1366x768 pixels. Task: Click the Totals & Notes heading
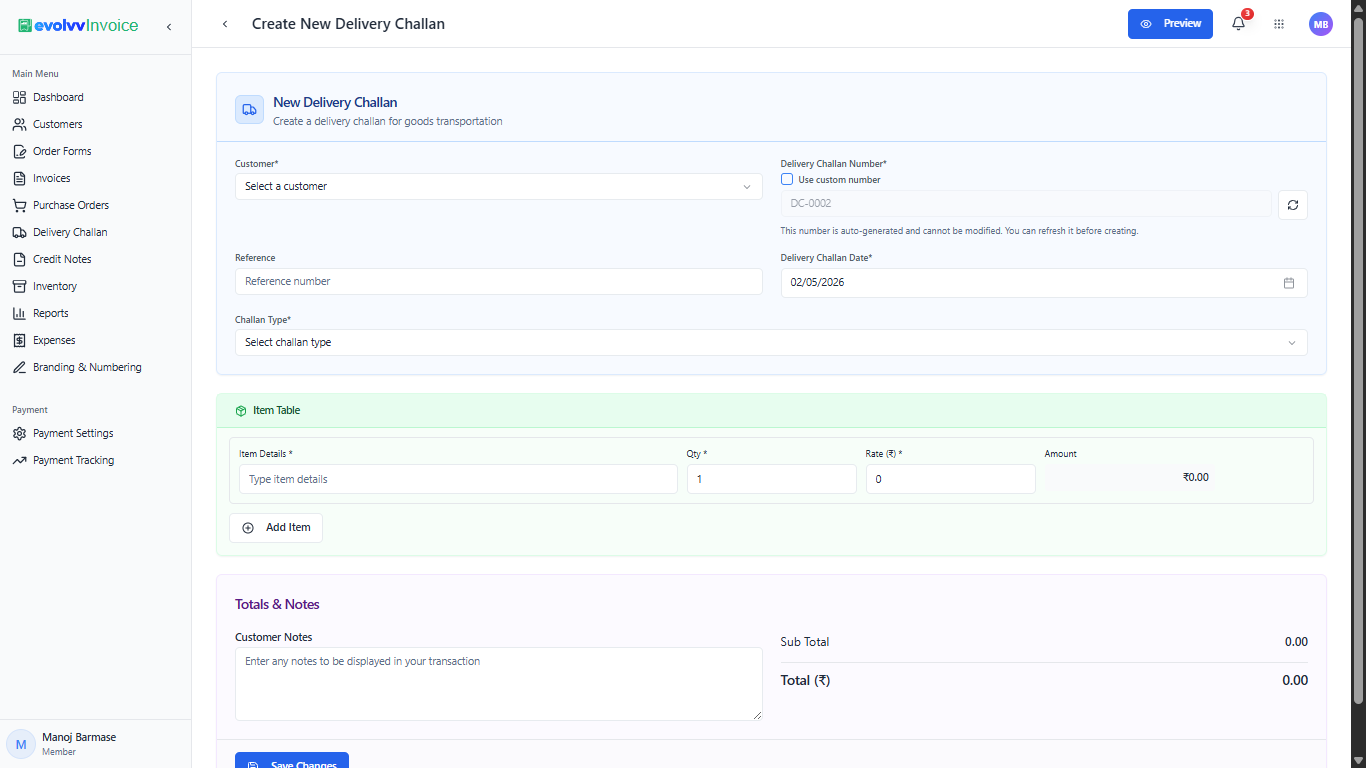pos(277,604)
